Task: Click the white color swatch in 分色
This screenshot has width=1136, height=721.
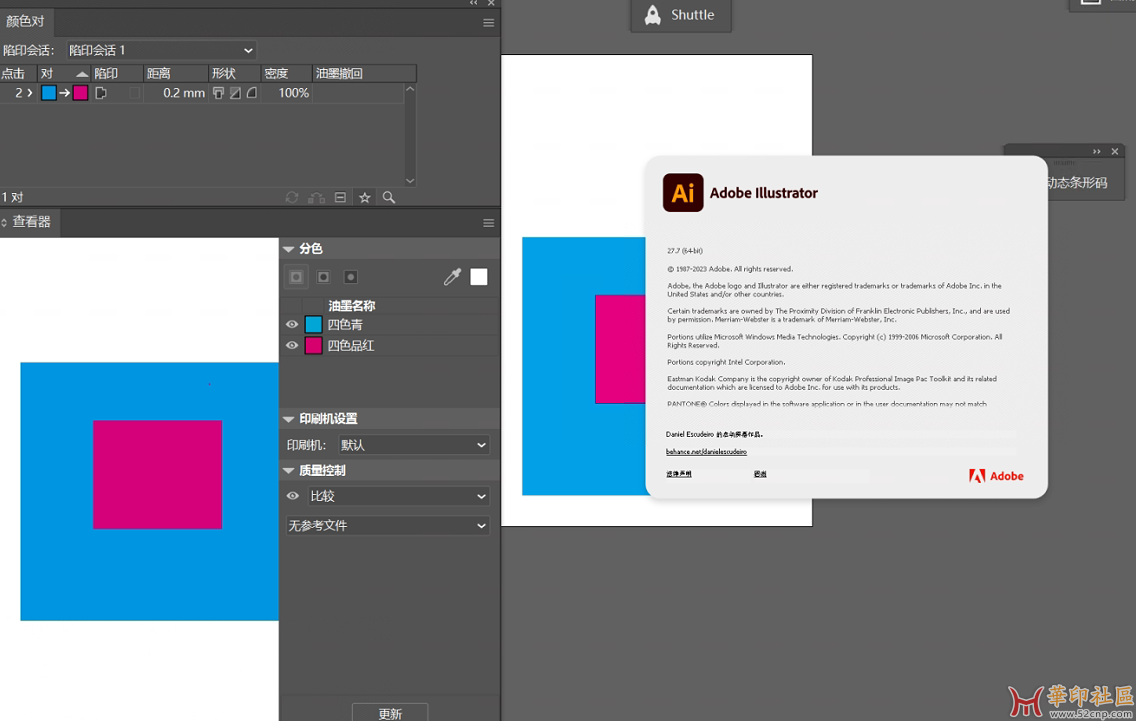Action: (479, 277)
